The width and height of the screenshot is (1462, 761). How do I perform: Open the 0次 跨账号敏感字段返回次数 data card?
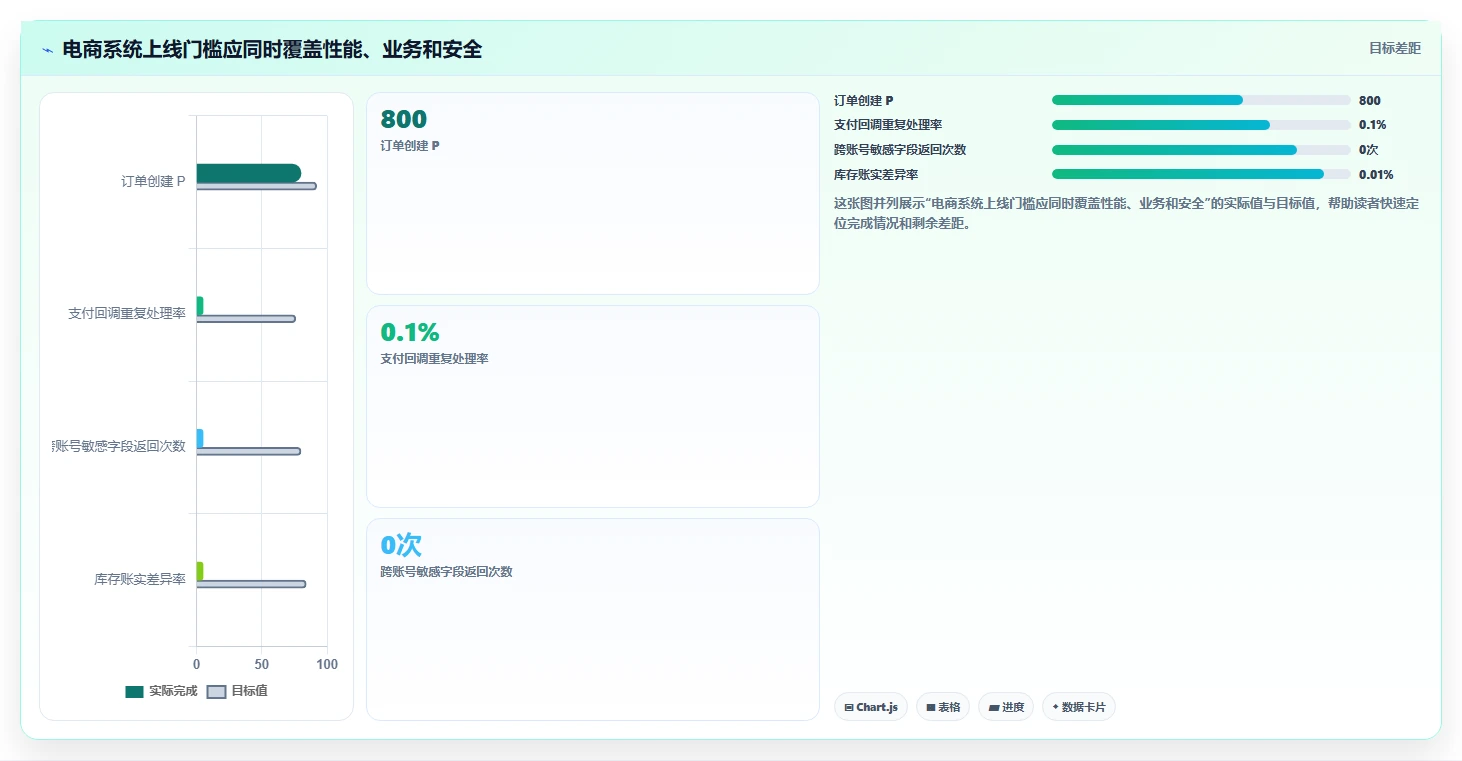tap(593, 619)
